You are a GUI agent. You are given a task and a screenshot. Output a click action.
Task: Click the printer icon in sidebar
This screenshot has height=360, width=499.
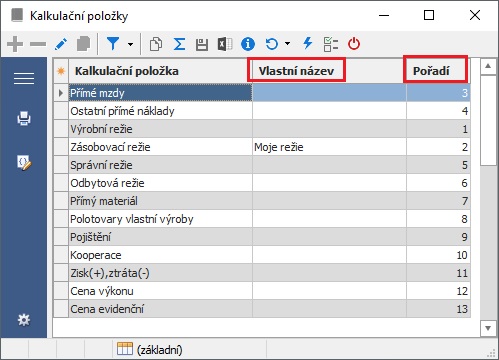point(24,118)
